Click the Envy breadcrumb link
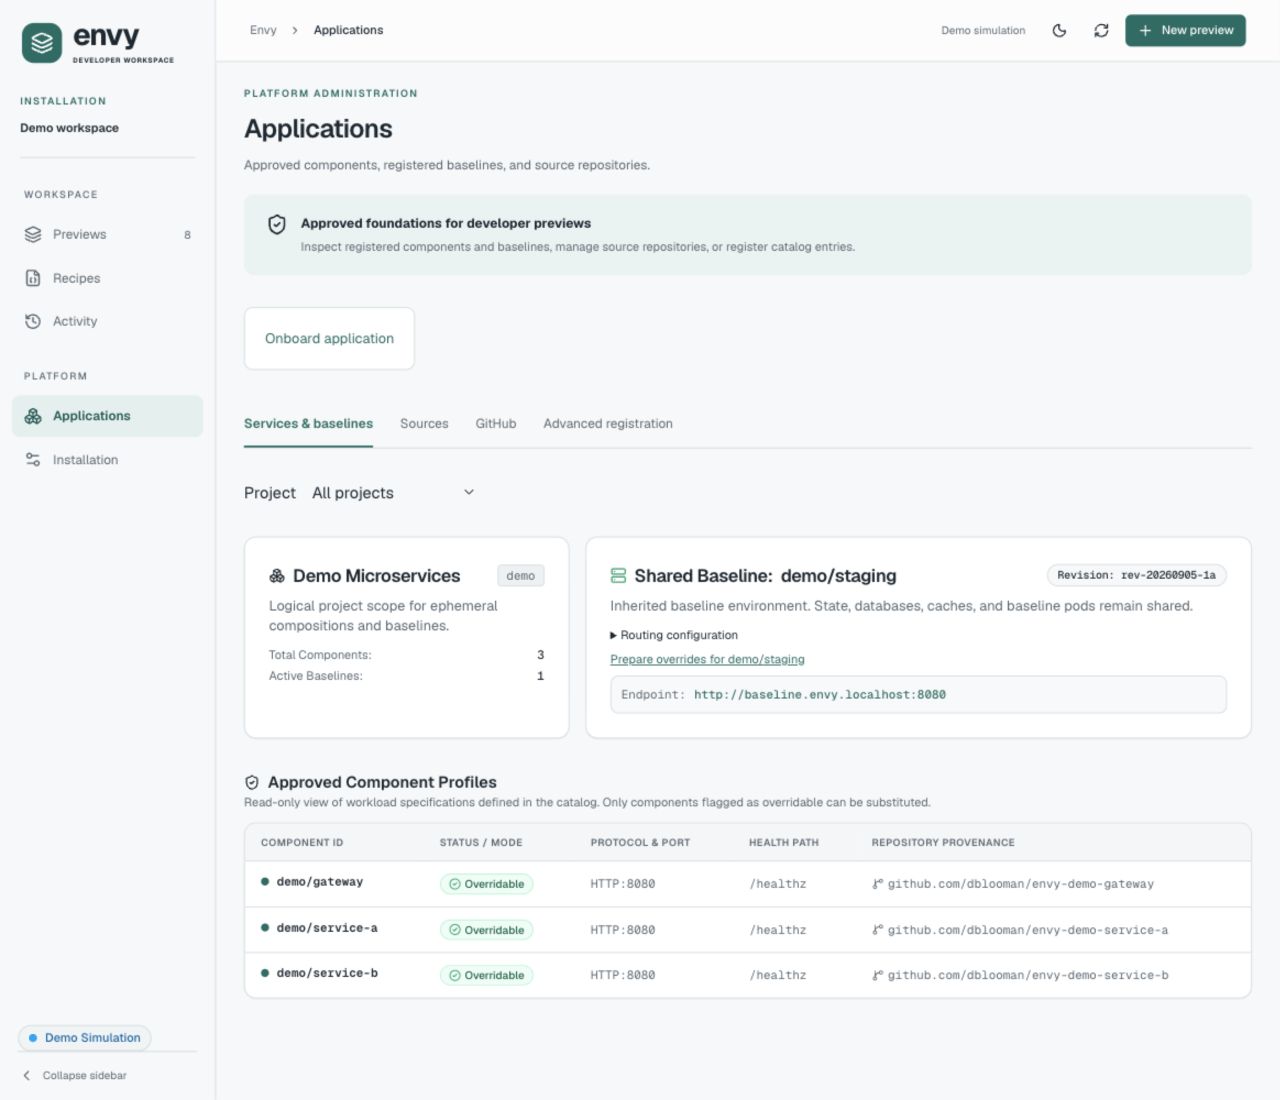The width and height of the screenshot is (1280, 1100). click(x=263, y=30)
